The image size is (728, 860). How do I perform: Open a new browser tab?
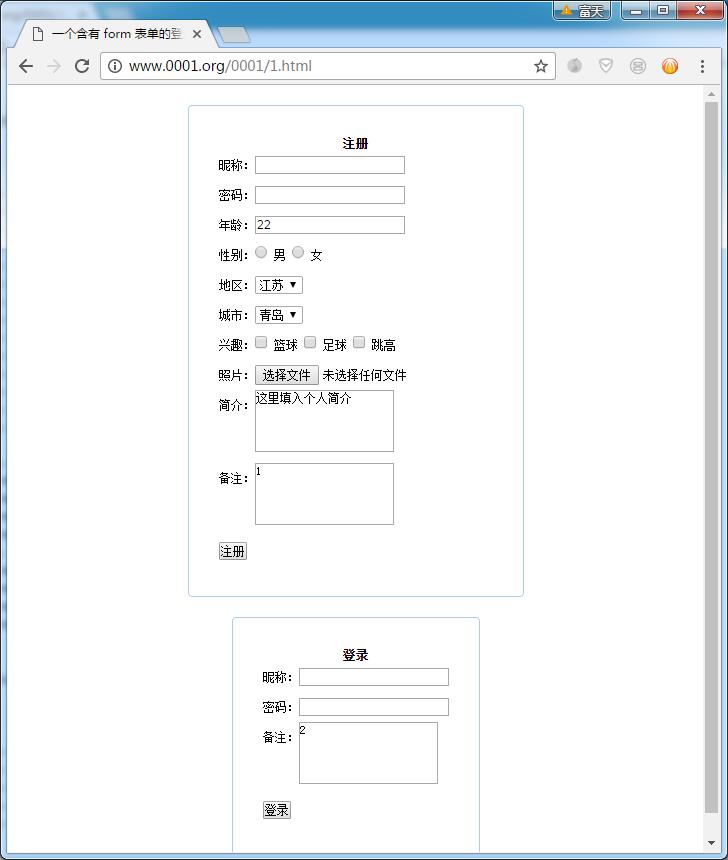[234, 35]
